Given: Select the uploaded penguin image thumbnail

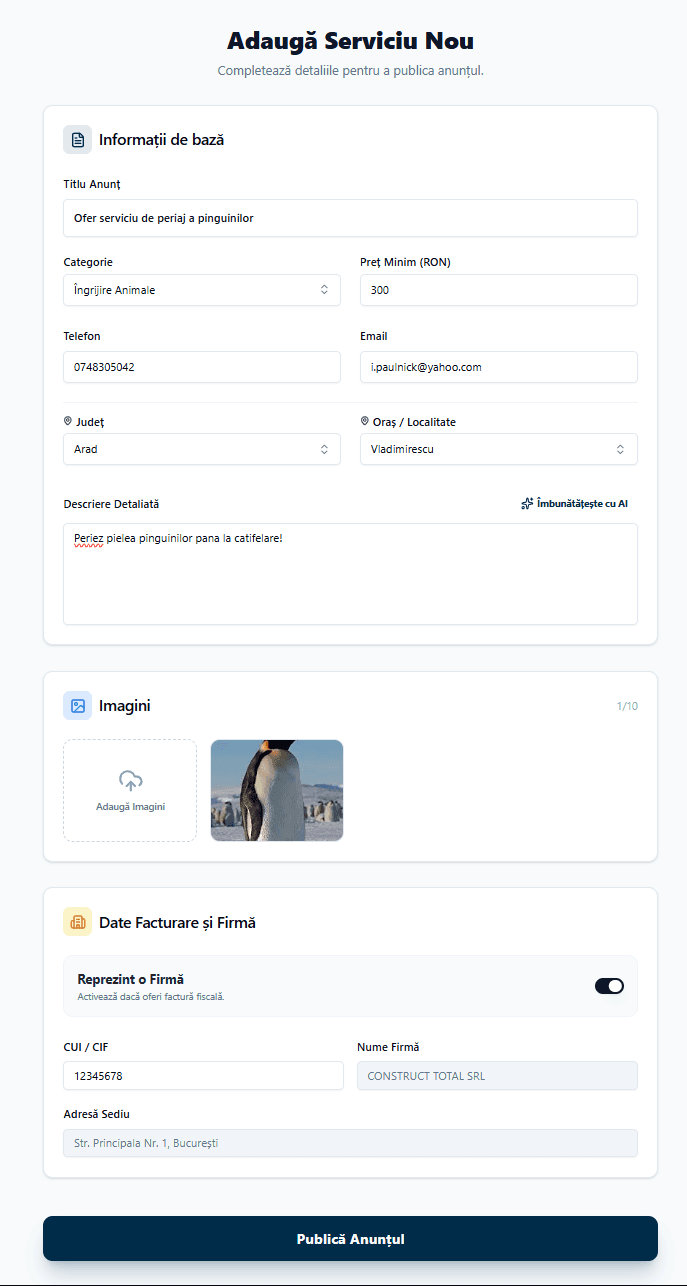Looking at the screenshot, I should coord(277,790).
